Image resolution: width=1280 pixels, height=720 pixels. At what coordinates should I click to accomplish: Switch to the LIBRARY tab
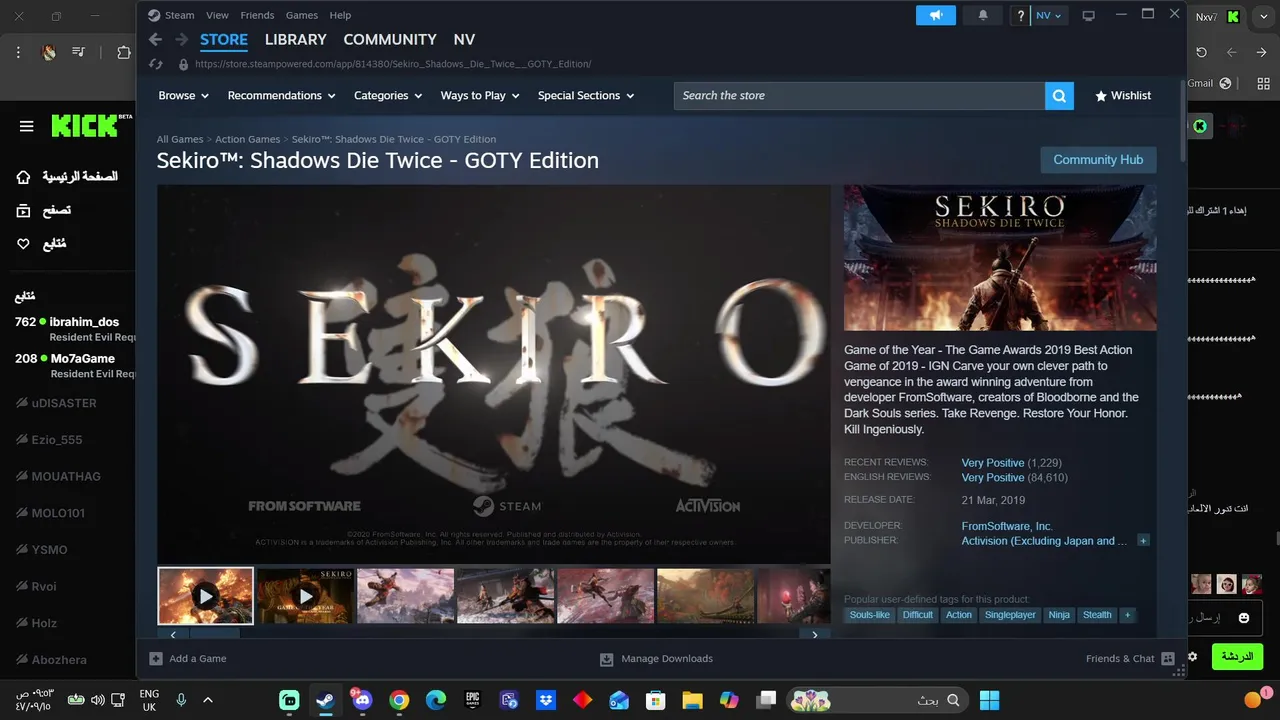(x=295, y=40)
